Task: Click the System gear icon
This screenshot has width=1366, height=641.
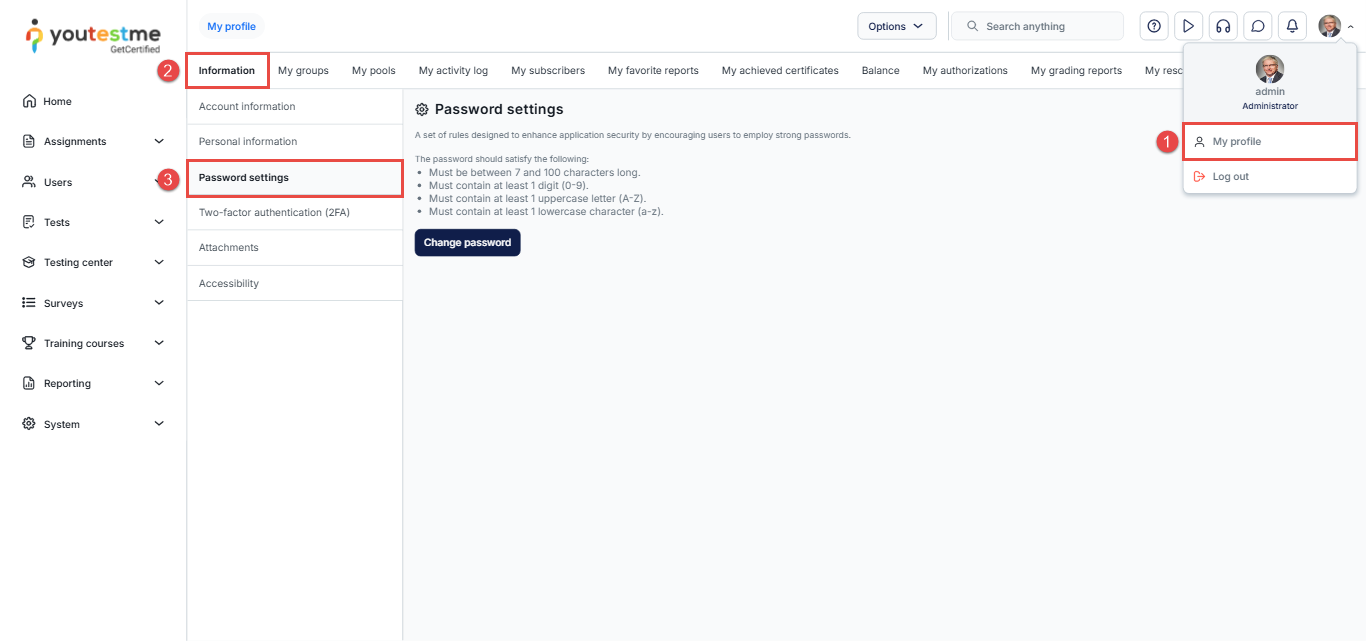Action: [29, 424]
